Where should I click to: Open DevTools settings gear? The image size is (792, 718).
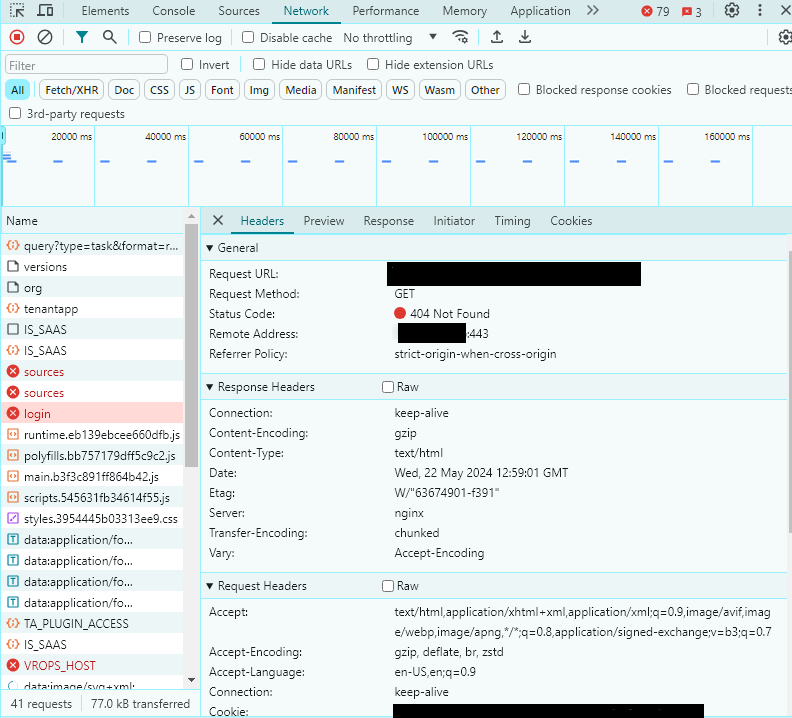(732, 11)
